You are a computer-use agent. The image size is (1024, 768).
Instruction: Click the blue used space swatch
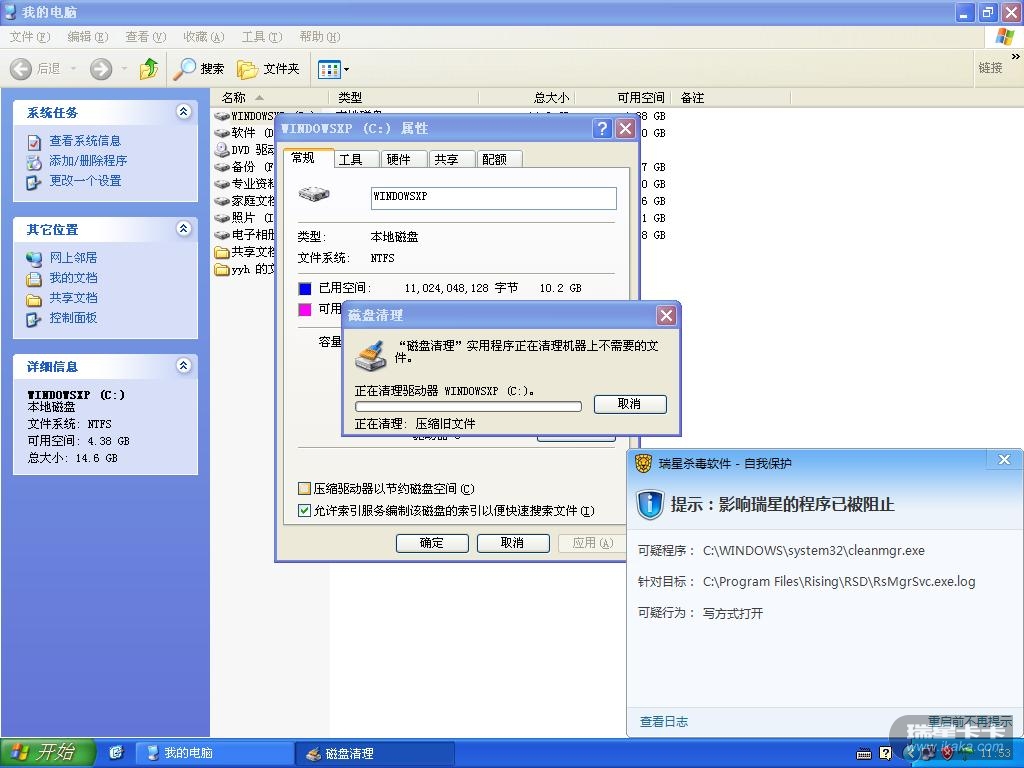pos(305,289)
